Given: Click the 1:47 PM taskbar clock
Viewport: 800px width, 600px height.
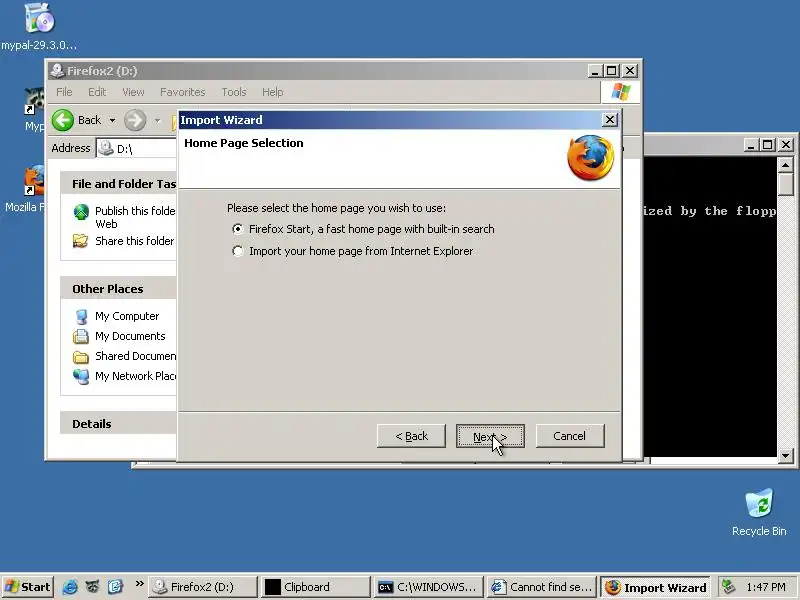Looking at the screenshot, I should (x=766, y=587).
